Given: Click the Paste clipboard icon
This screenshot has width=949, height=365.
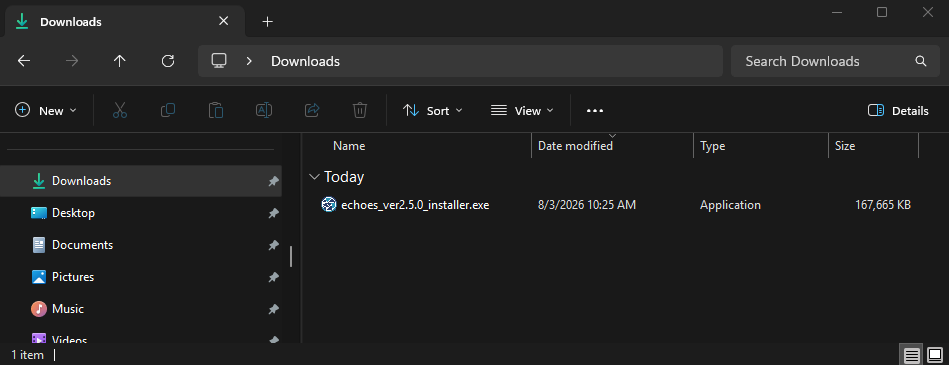Looking at the screenshot, I should pos(215,111).
